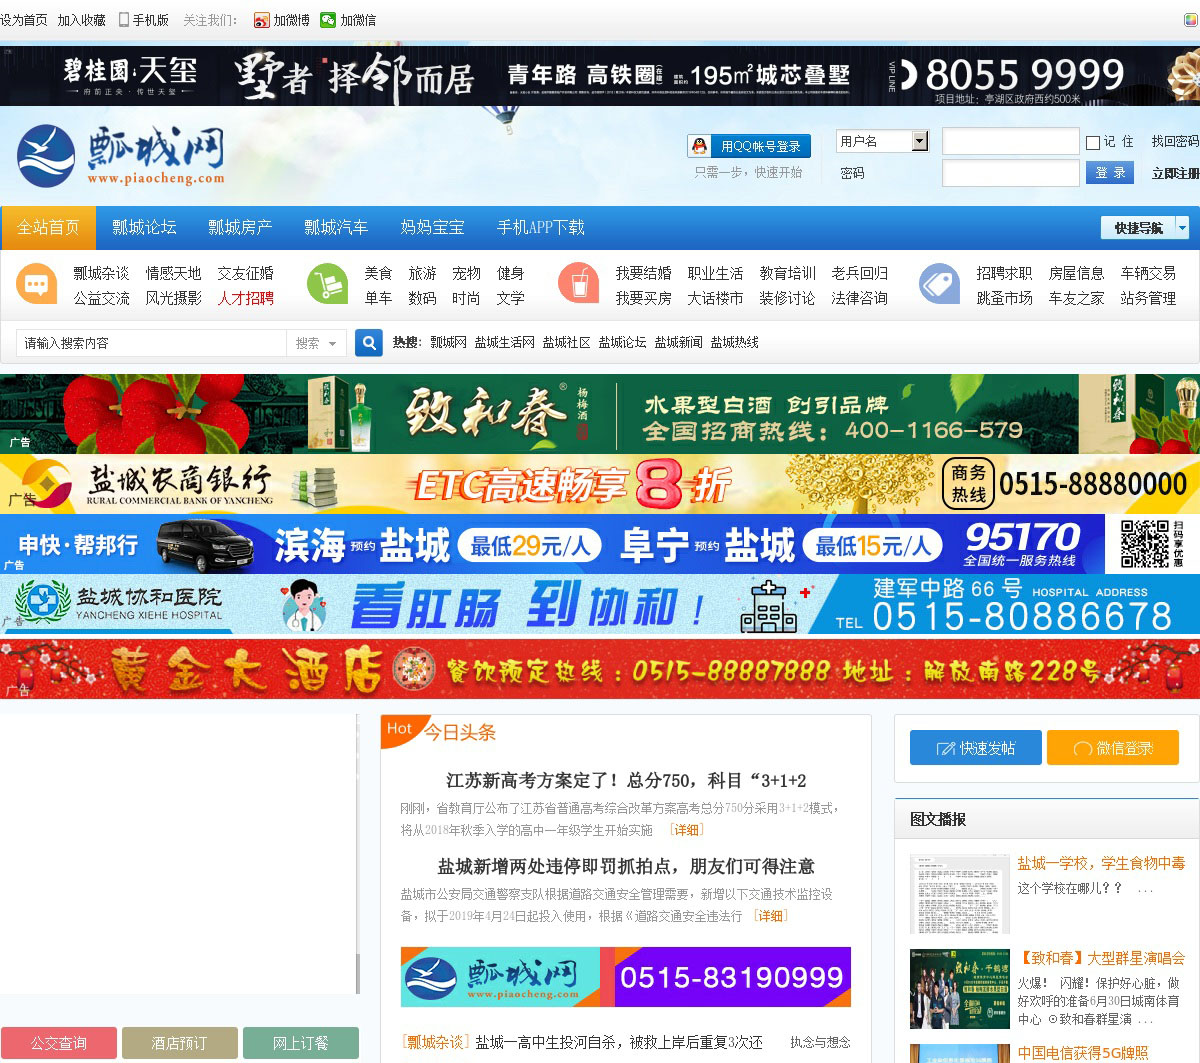The height and width of the screenshot is (1063, 1200).
Task: Focus the 请输入搜索内容 search box
Action: pyautogui.click(x=152, y=343)
